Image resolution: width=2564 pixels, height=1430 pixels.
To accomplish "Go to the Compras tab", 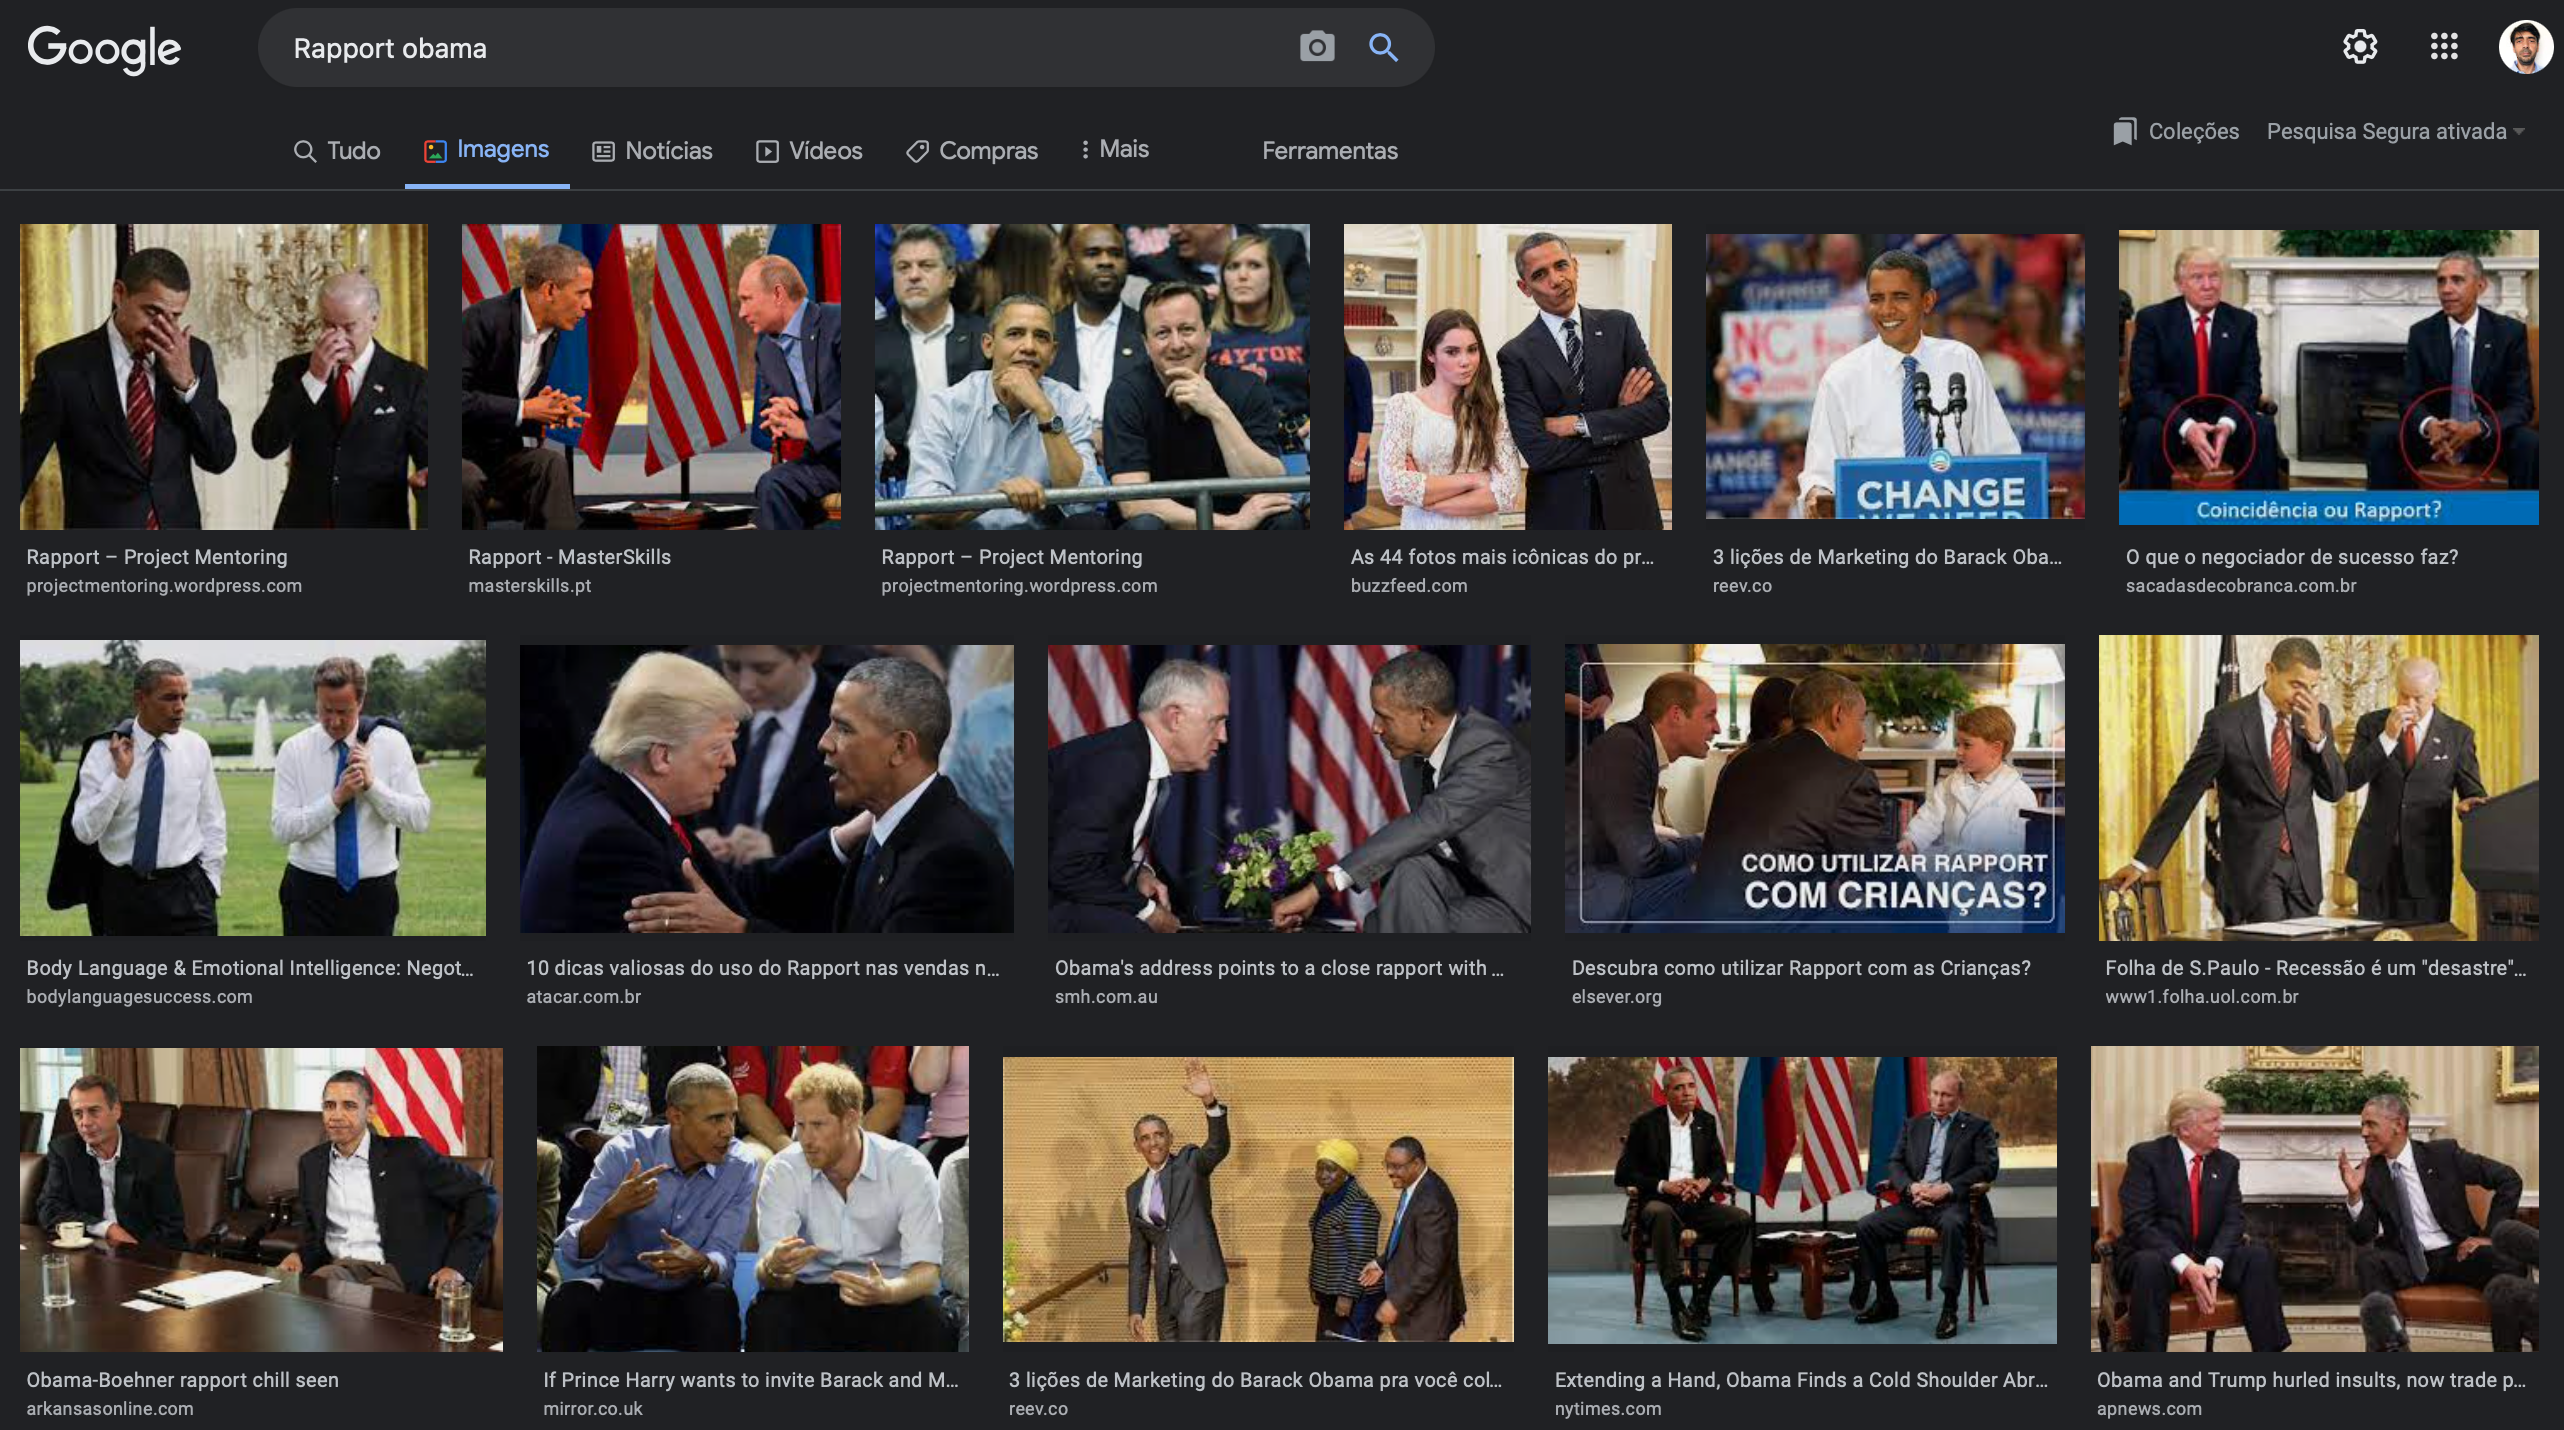I will pos(971,151).
